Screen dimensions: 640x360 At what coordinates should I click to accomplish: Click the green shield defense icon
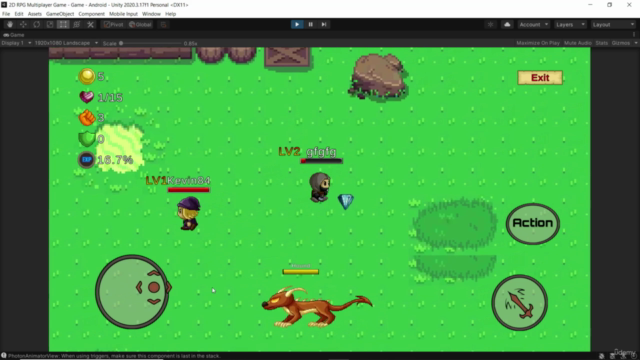(x=87, y=139)
